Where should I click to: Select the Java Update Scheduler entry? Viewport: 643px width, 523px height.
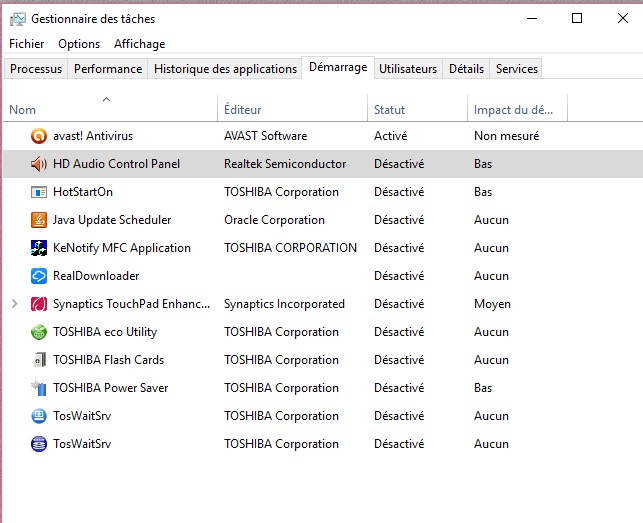[112, 220]
